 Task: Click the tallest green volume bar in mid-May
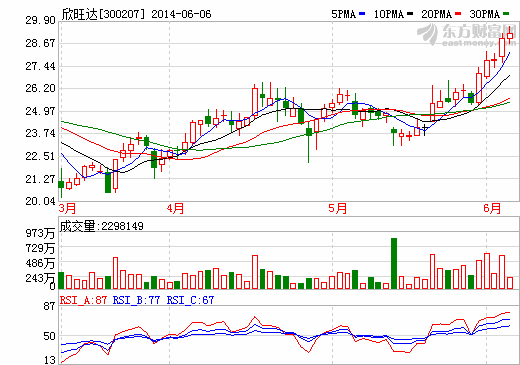pos(394,263)
